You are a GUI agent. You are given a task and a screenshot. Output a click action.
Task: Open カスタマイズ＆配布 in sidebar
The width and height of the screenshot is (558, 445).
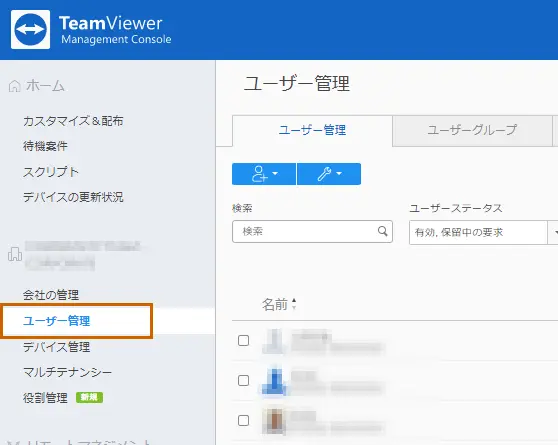click(73, 121)
